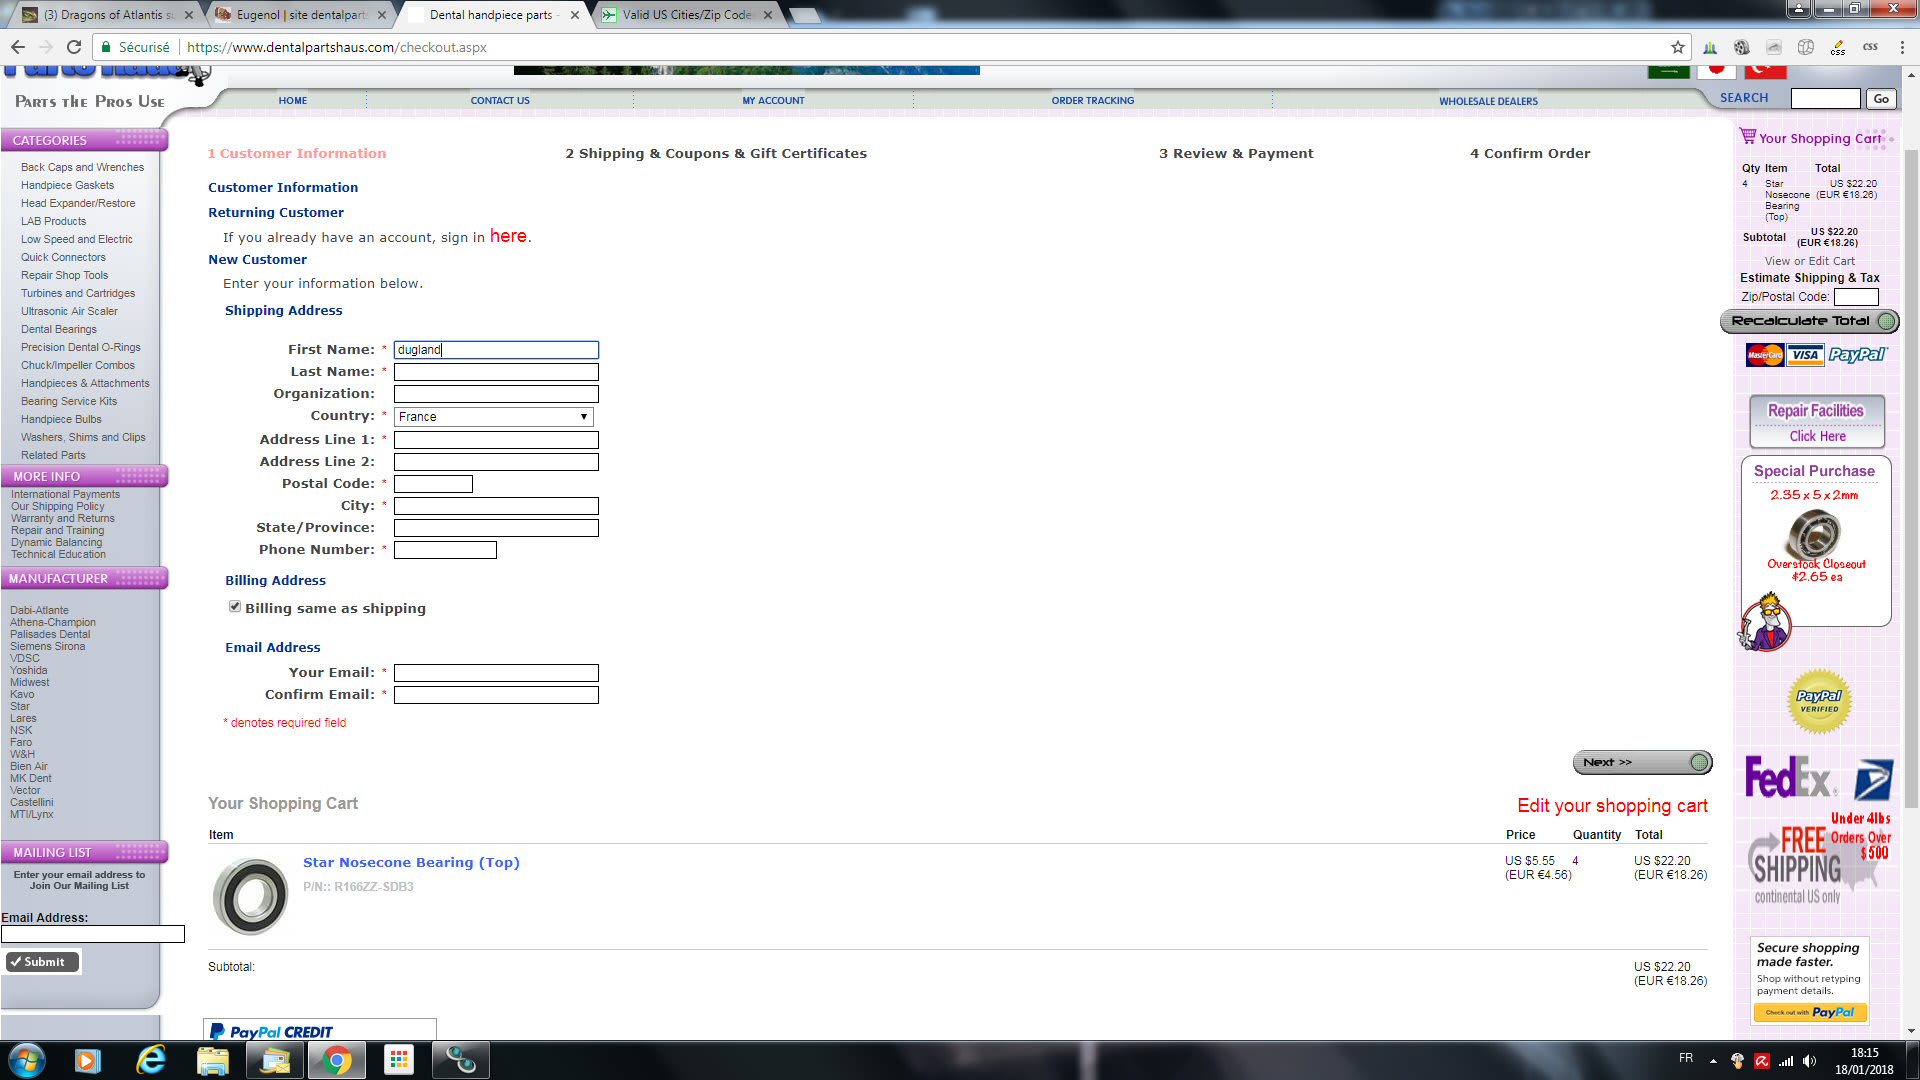This screenshot has width=1920, height=1080.
Task: Click Edit your shopping cart link
Action: click(x=1612, y=806)
